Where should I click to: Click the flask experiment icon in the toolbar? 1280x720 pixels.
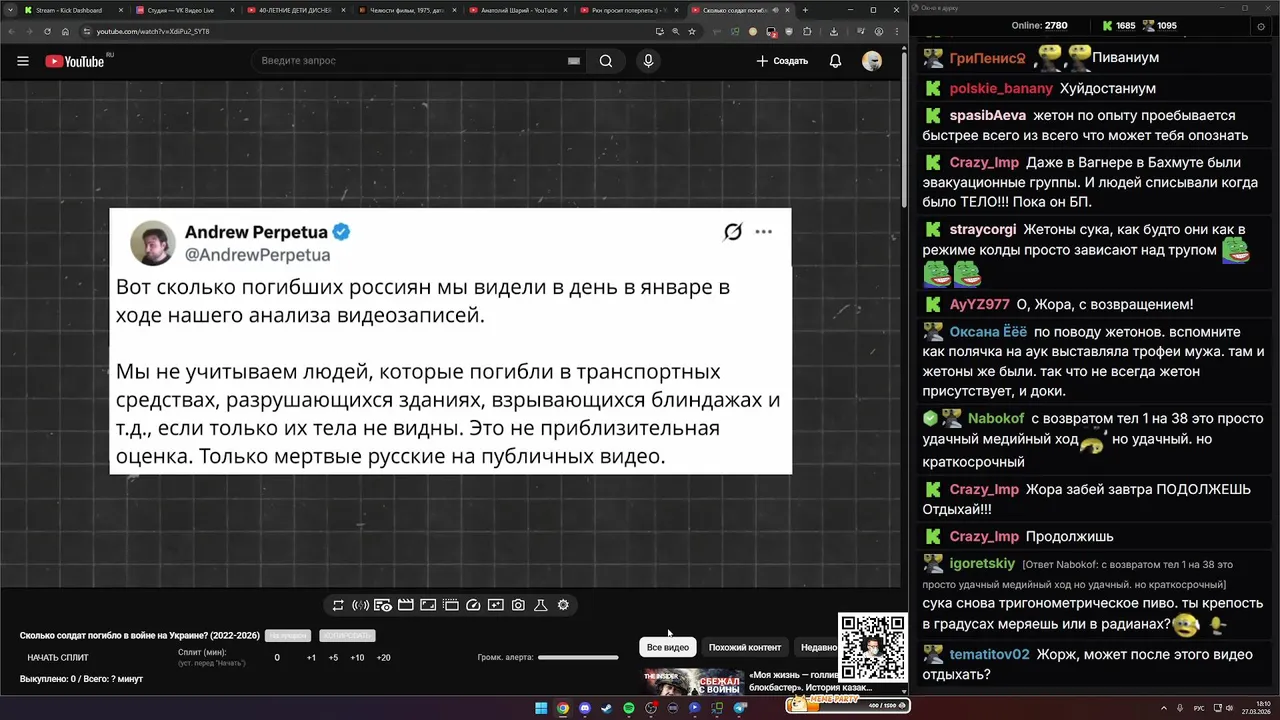coord(540,605)
